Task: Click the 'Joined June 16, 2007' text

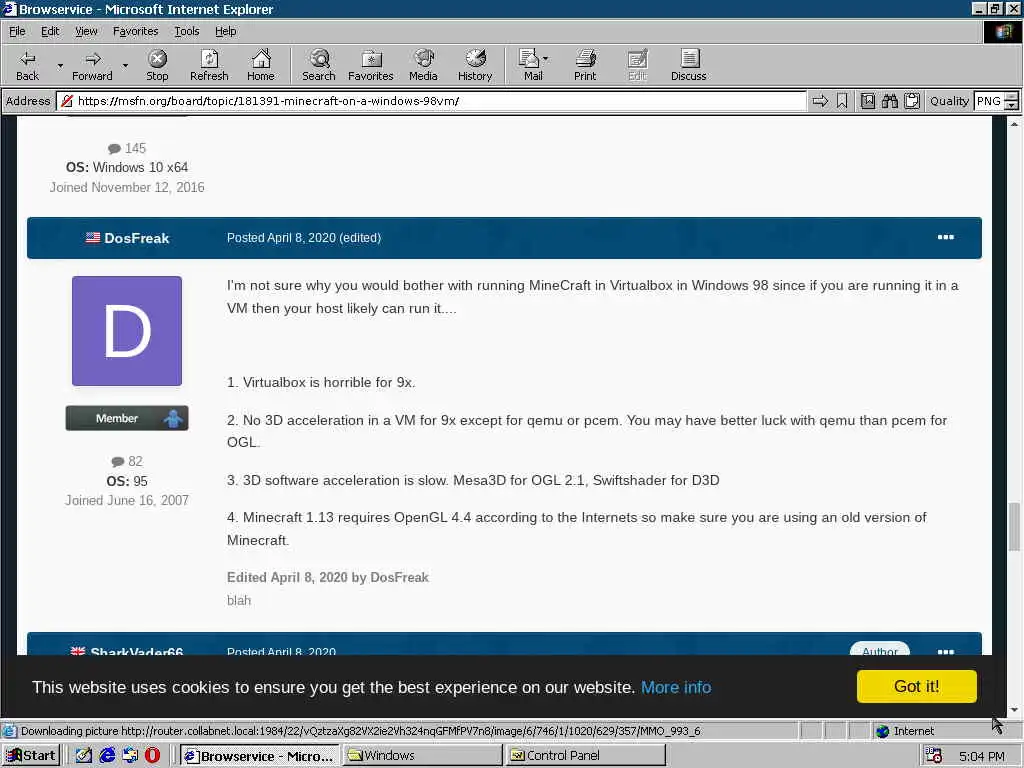Action: pos(127,500)
